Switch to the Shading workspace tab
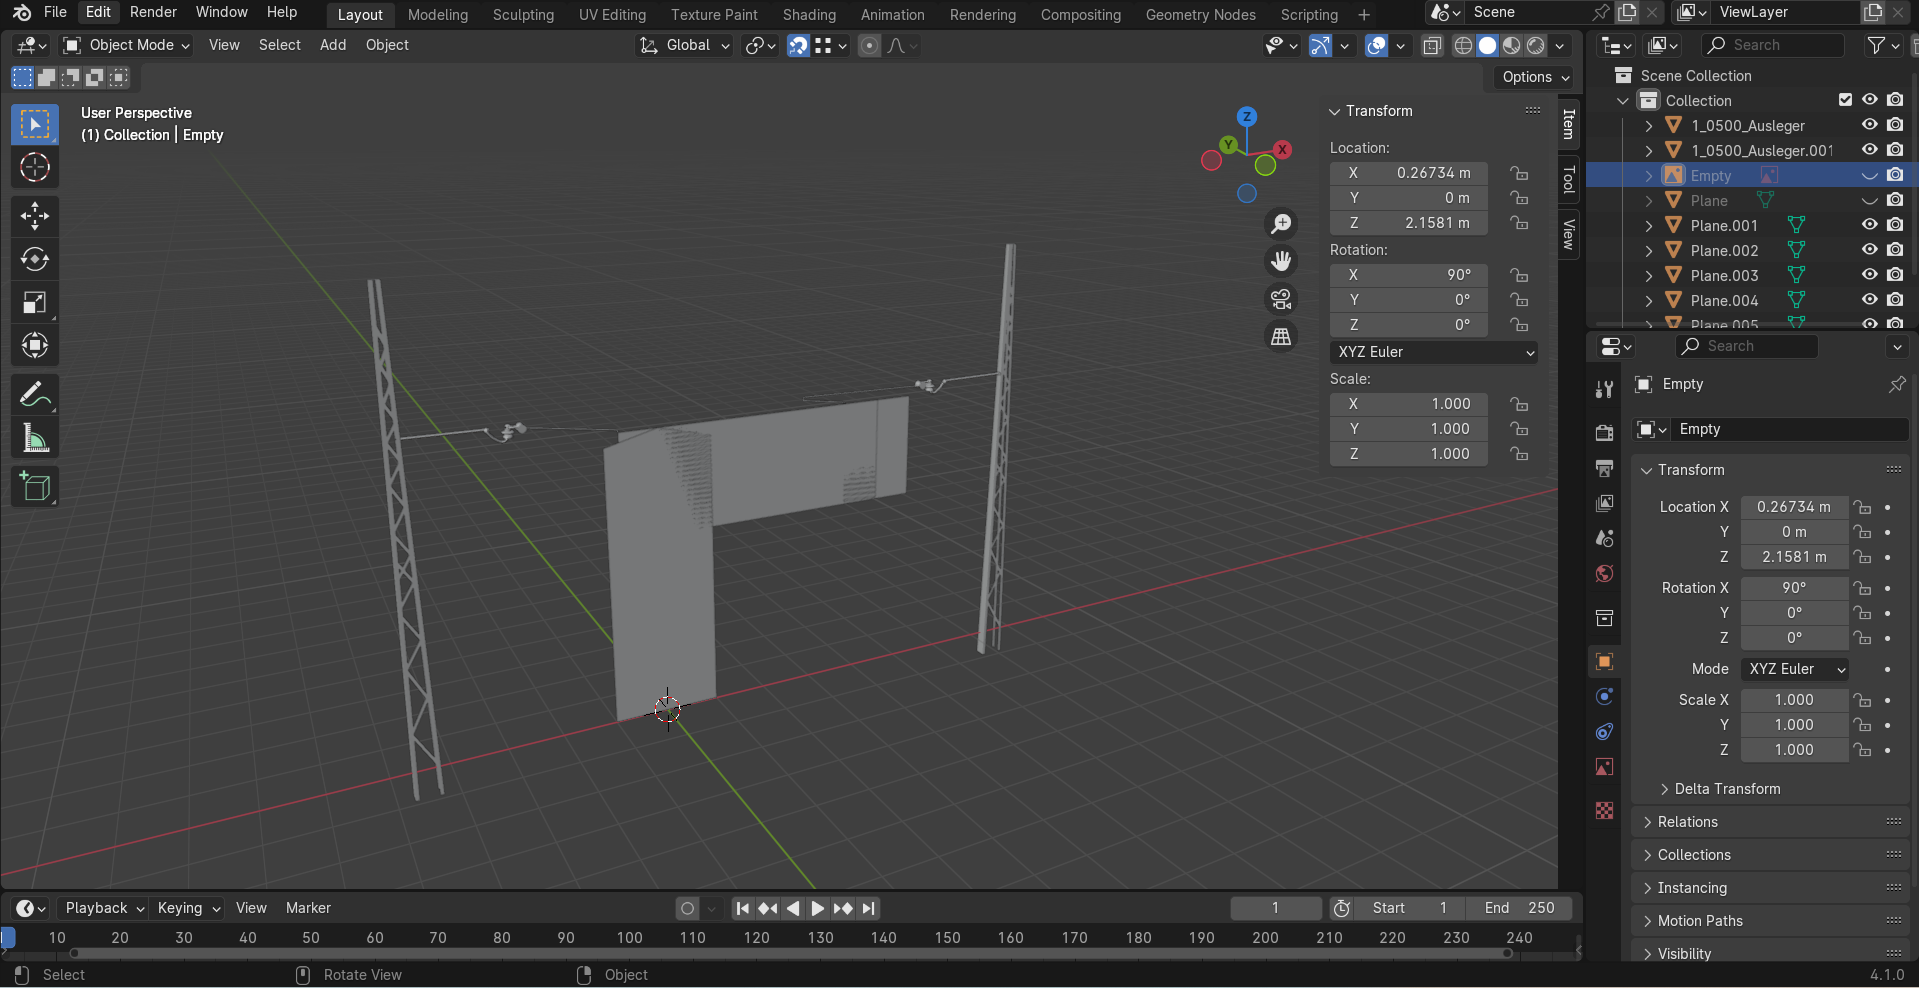The image size is (1919, 988). 808,15
